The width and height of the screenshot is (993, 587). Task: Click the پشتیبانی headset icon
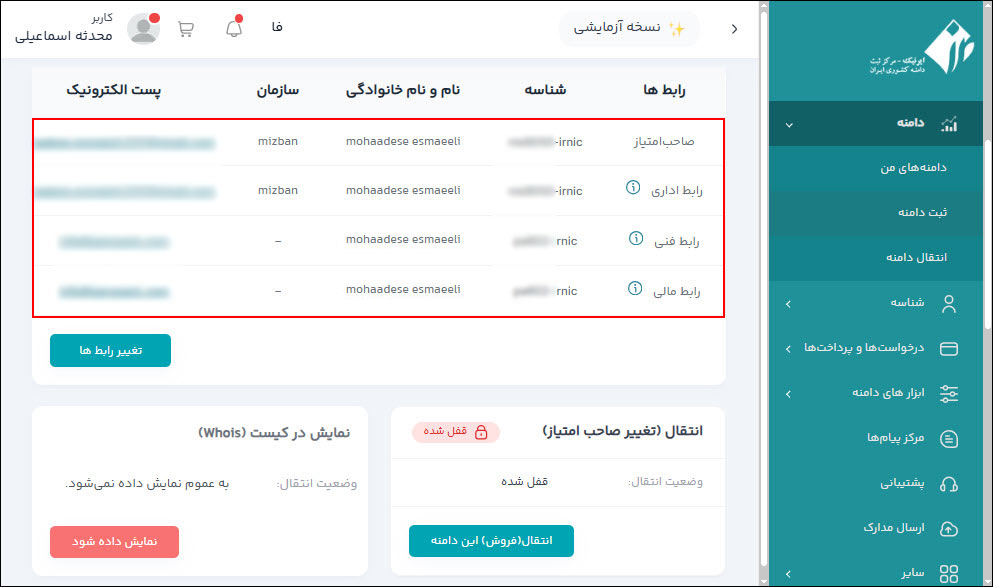coord(948,483)
